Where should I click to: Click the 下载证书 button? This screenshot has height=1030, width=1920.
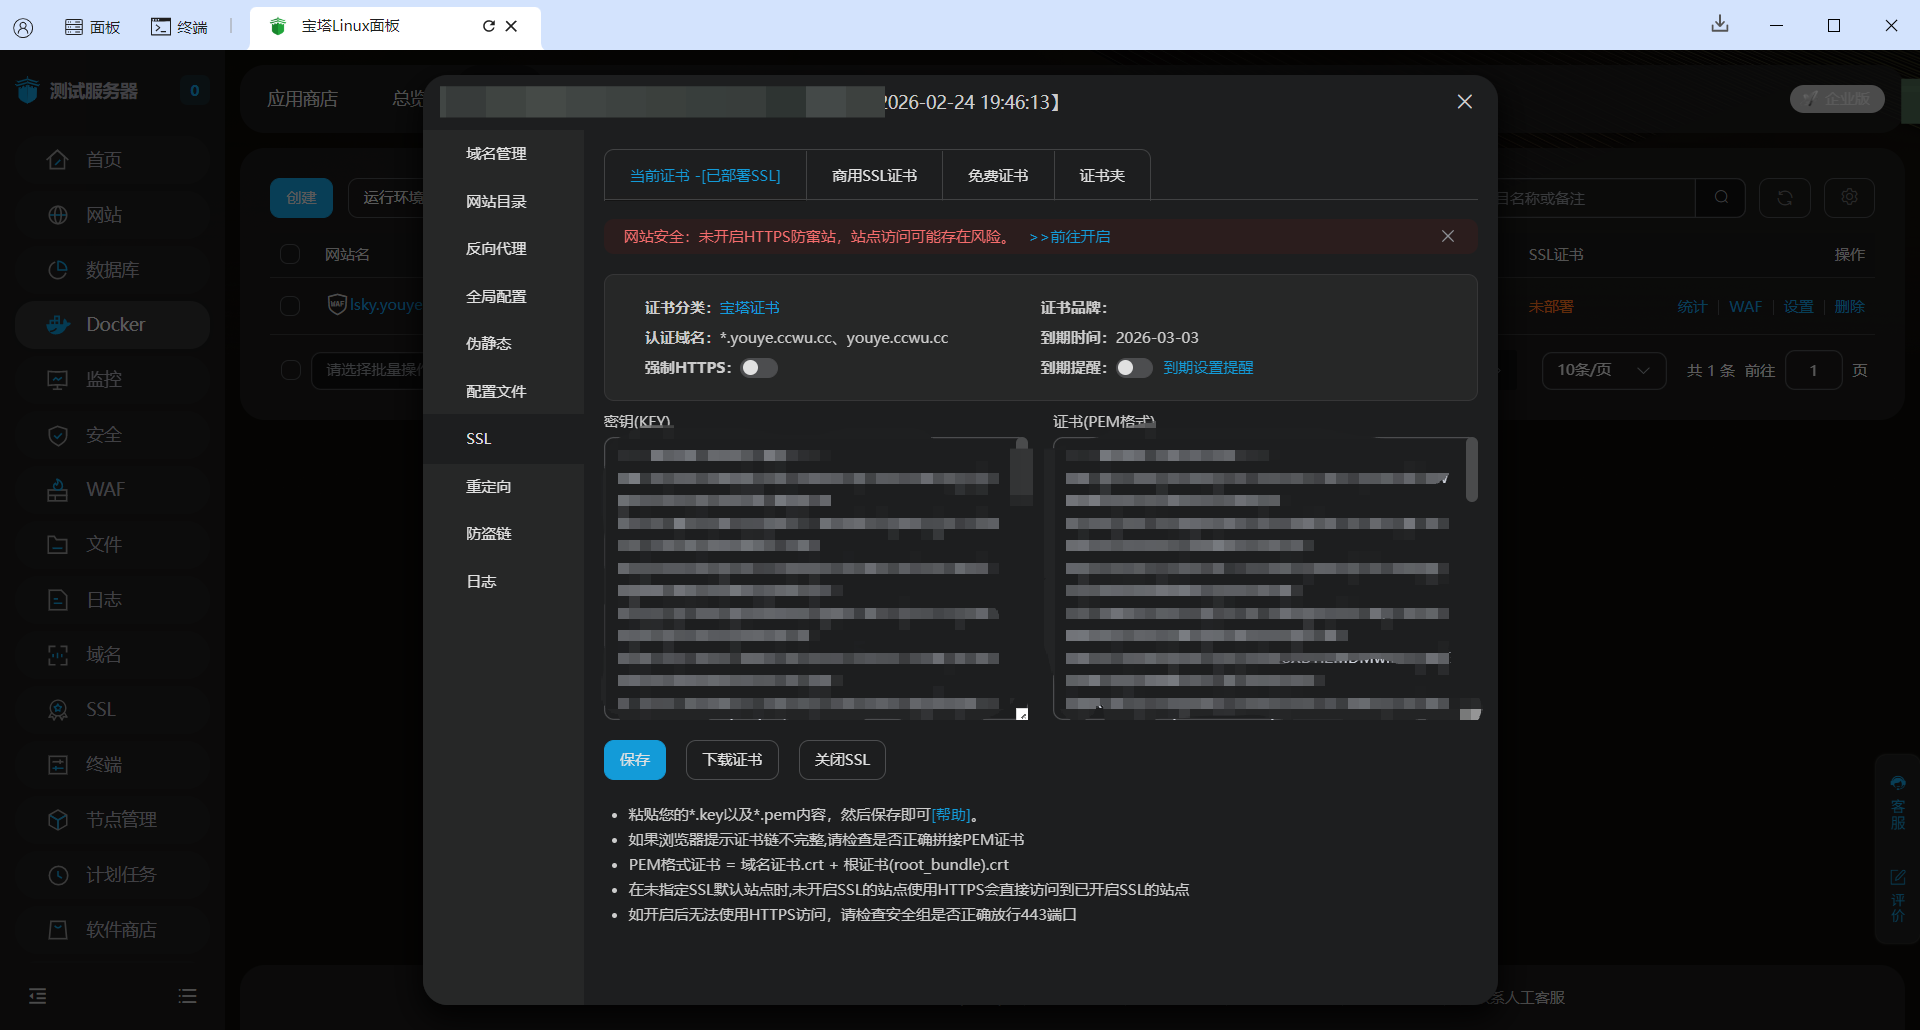(x=732, y=760)
